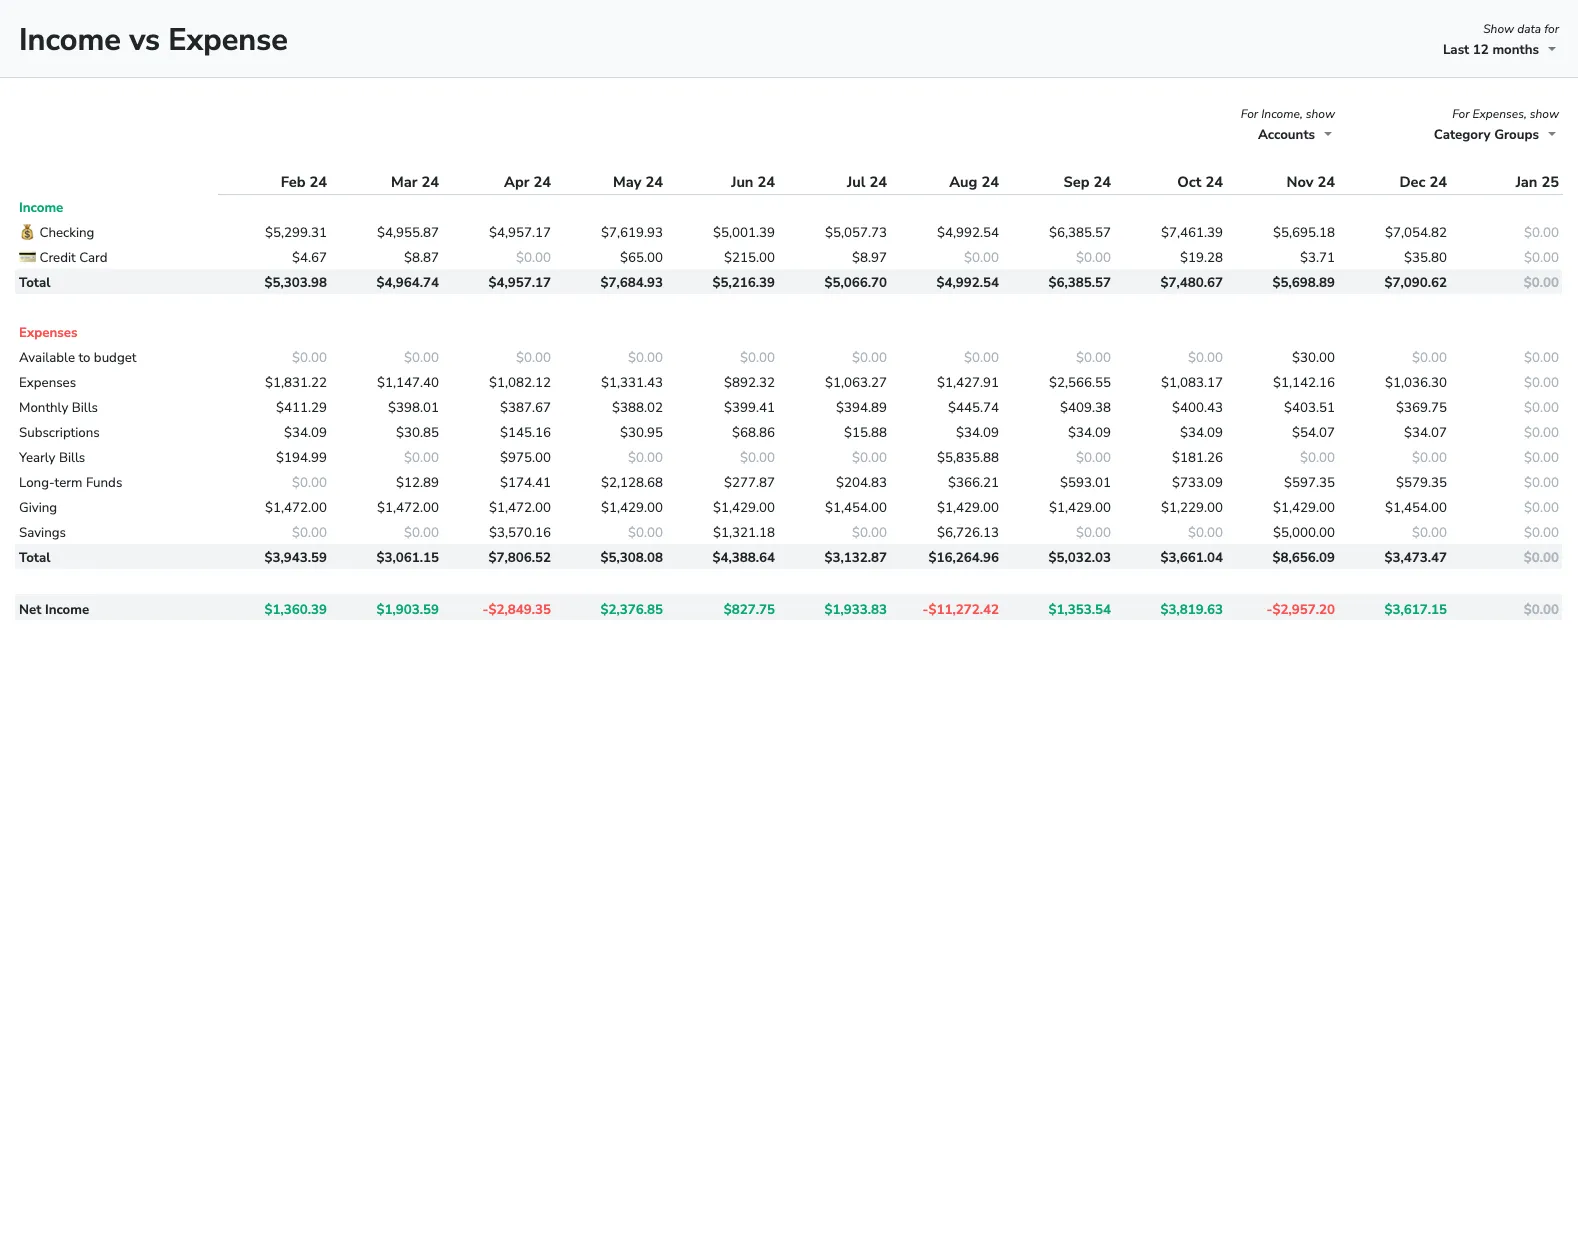Click the money bag icon beside Checking

(x=27, y=232)
